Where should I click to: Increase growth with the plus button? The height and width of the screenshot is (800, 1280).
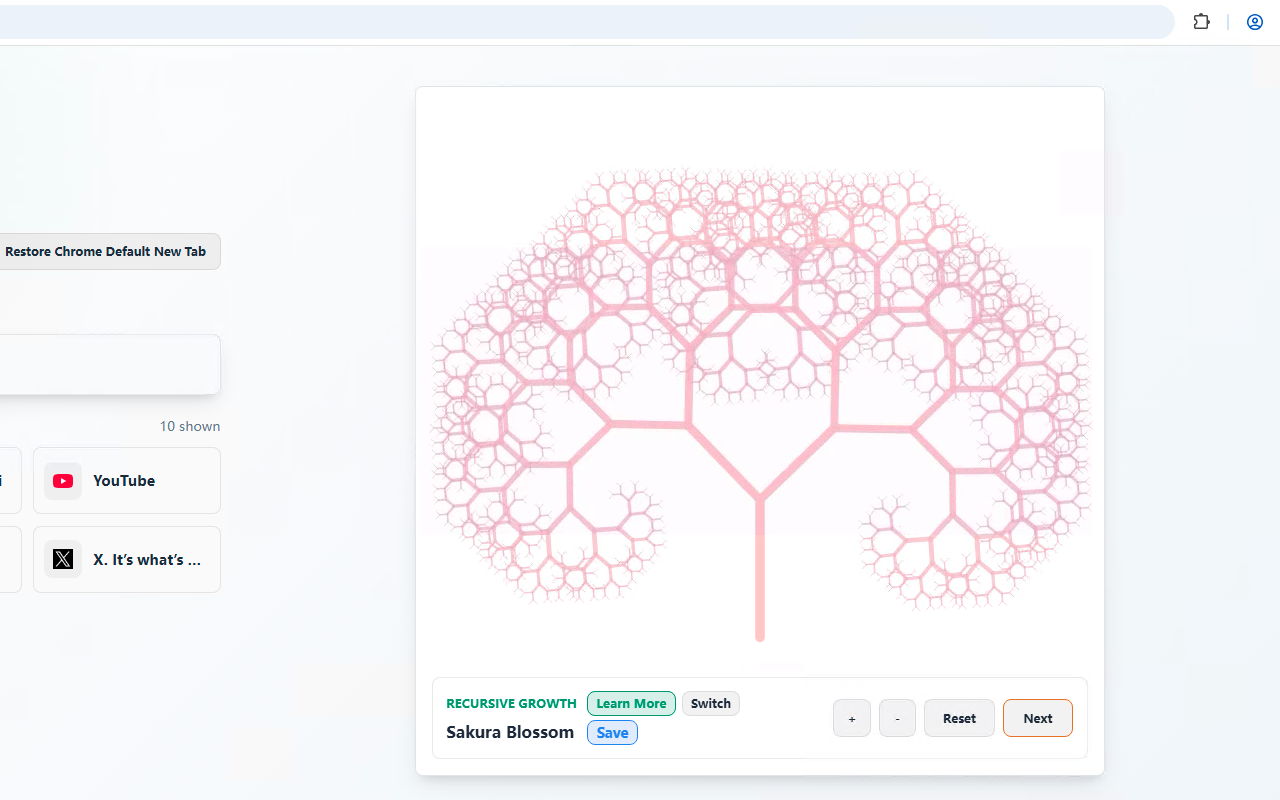click(852, 718)
